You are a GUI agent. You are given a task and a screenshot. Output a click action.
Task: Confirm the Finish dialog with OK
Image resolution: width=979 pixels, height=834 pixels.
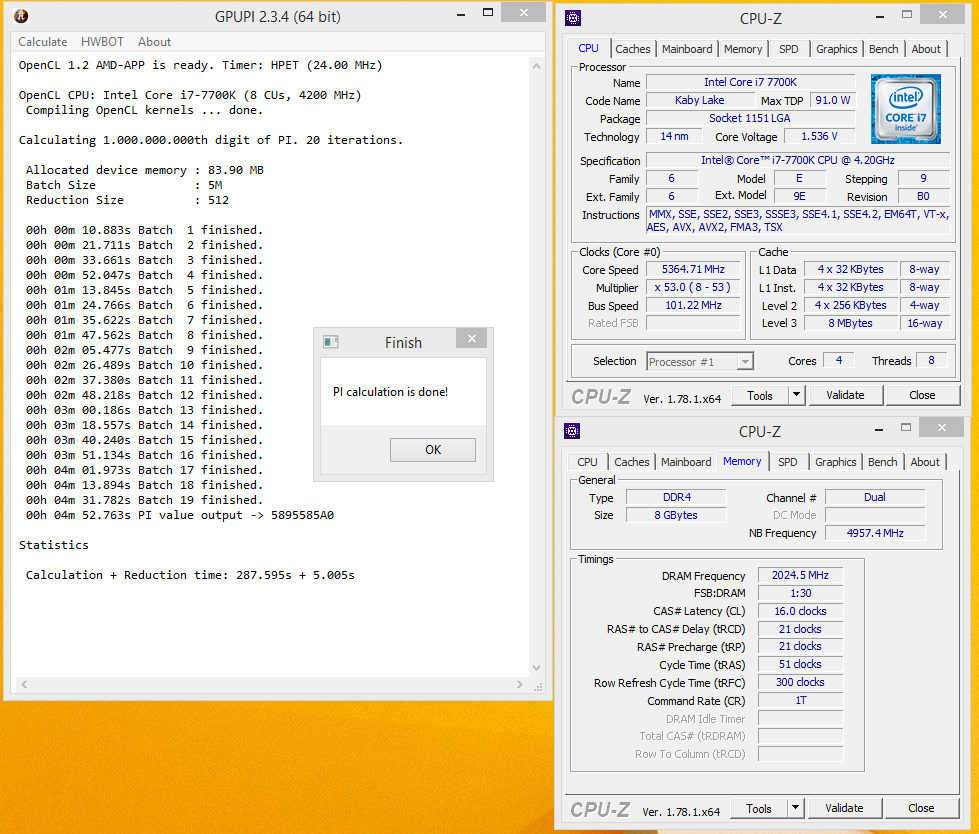[433, 449]
